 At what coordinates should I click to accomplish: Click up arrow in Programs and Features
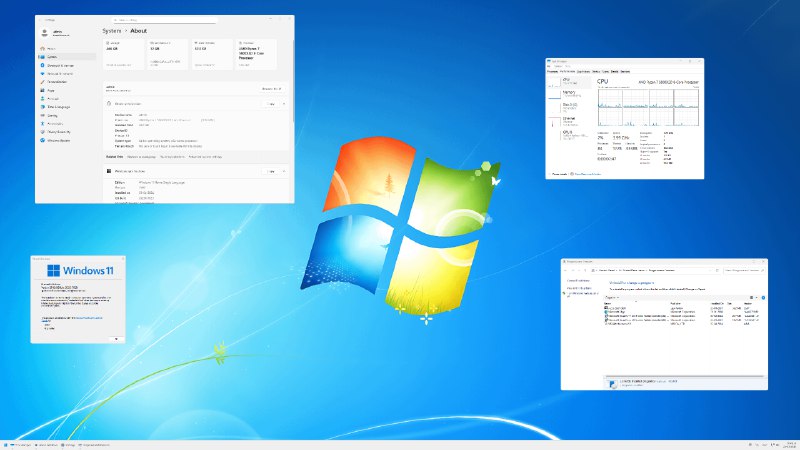pos(585,270)
